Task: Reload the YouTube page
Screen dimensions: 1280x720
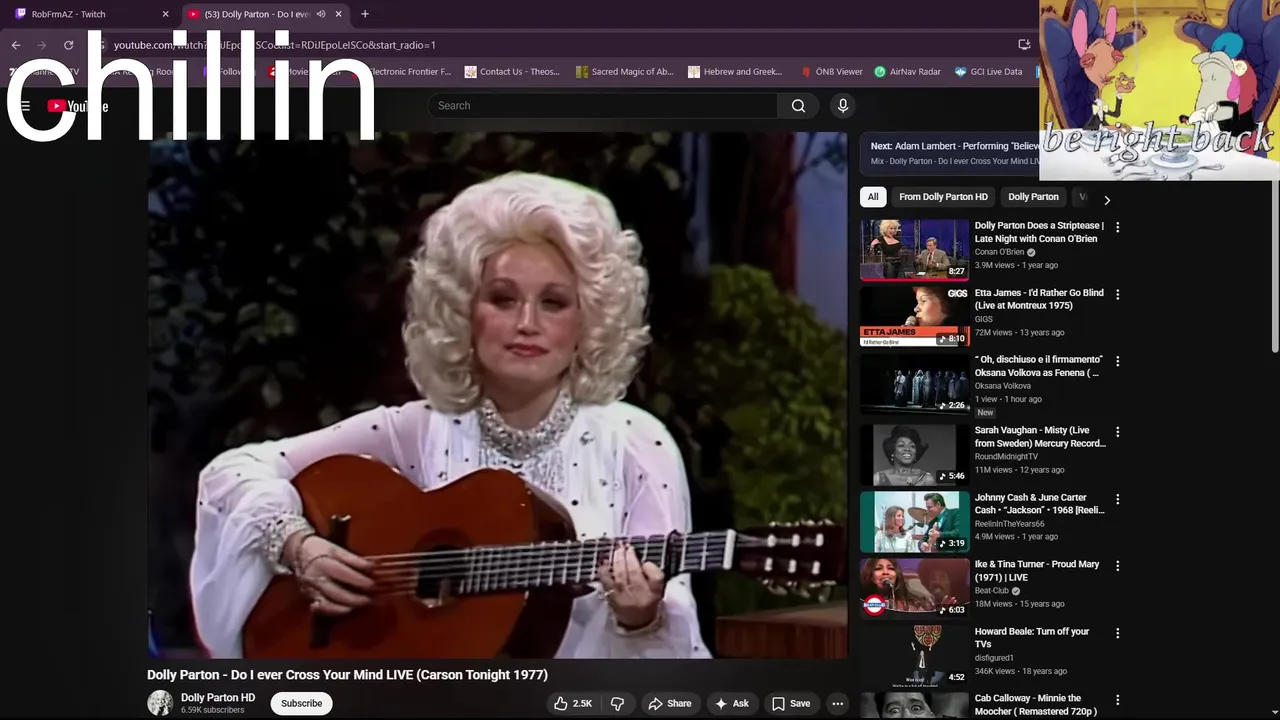Action: [68, 45]
